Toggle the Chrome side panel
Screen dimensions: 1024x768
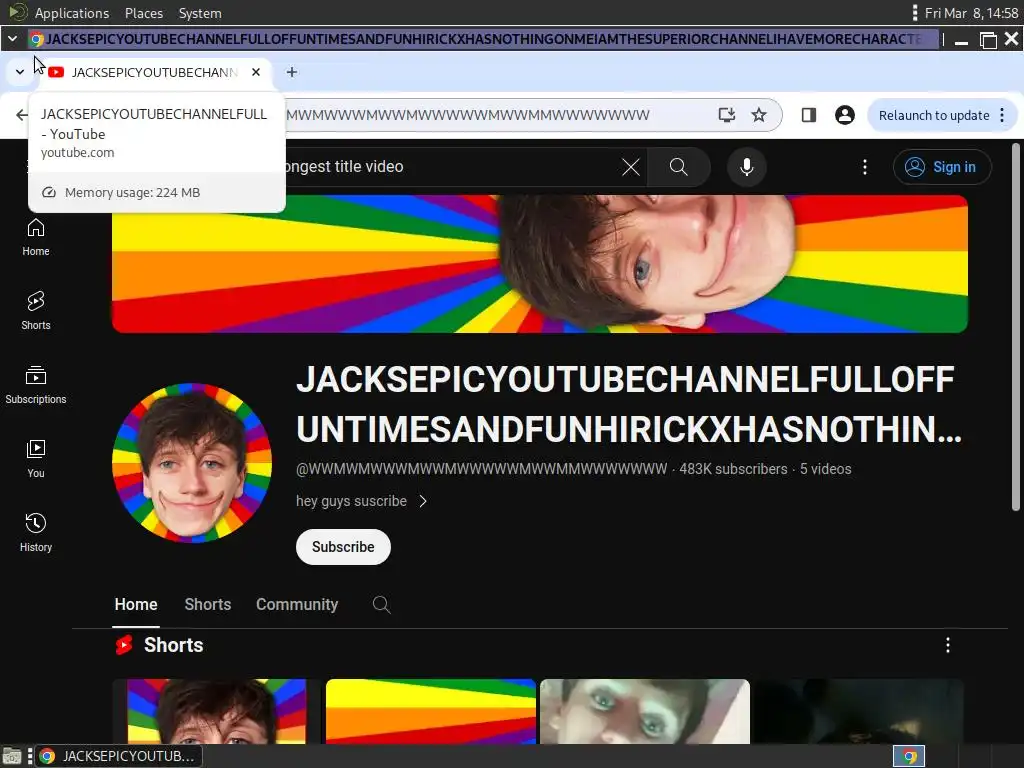(808, 115)
